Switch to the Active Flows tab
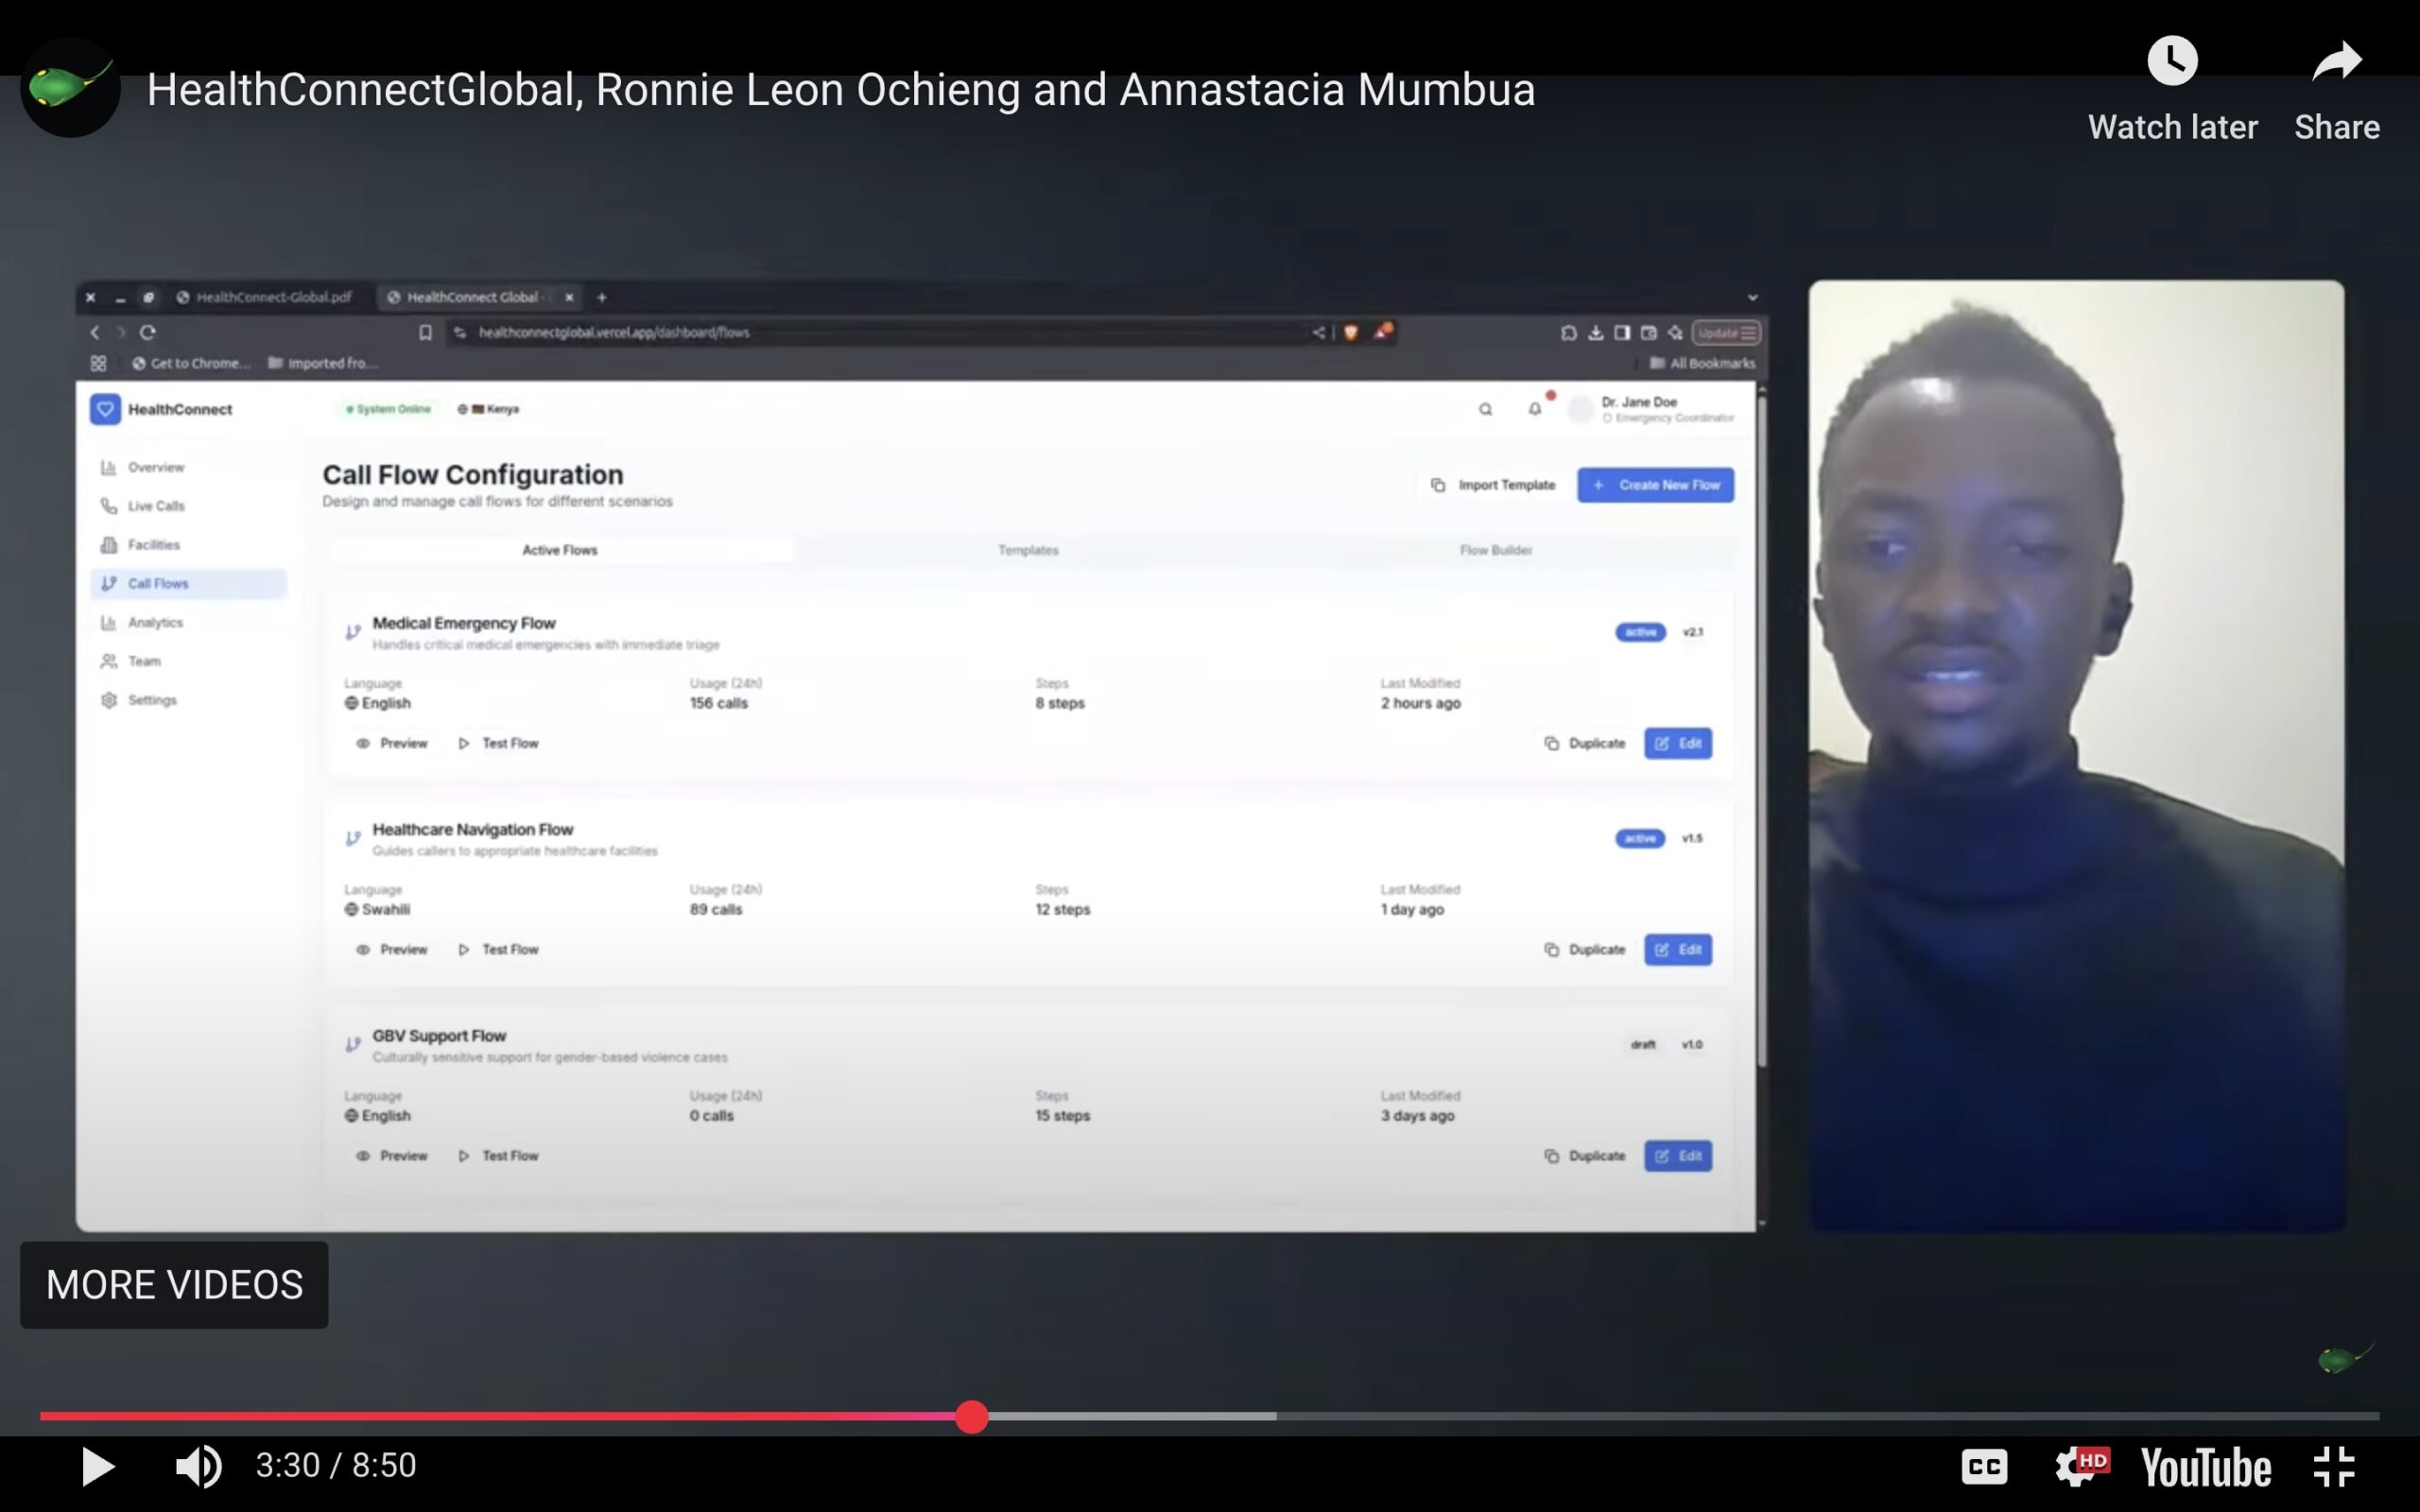Screen dimensions: 2420x1512 pyautogui.click(x=560, y=550)
